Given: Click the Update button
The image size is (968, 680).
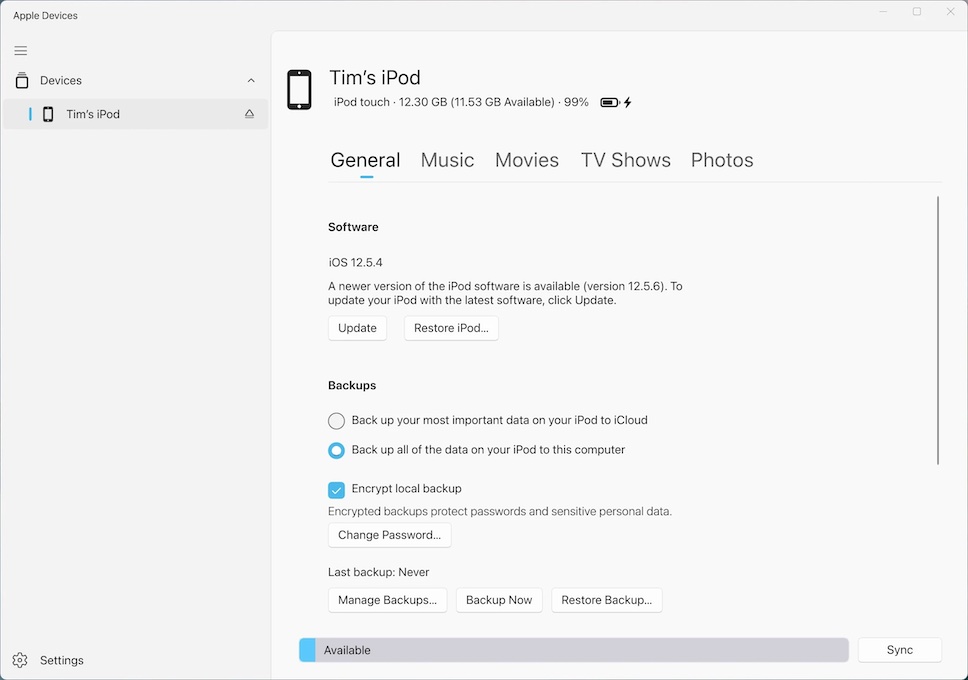Looking at the screenshot, I should (x=357, y=328).
